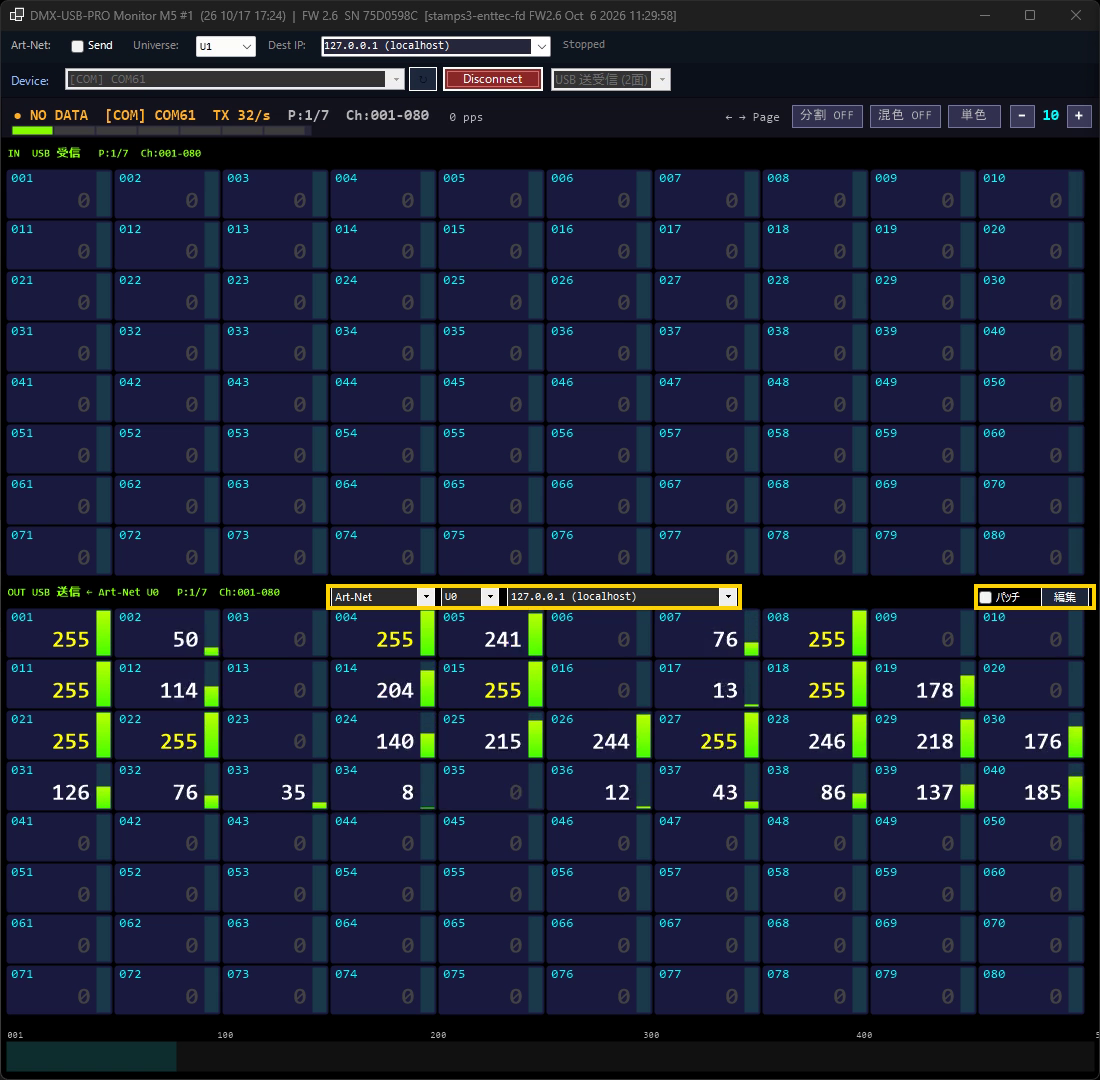
Task: Click the app icon in the title bar
Action: point(16,15)
